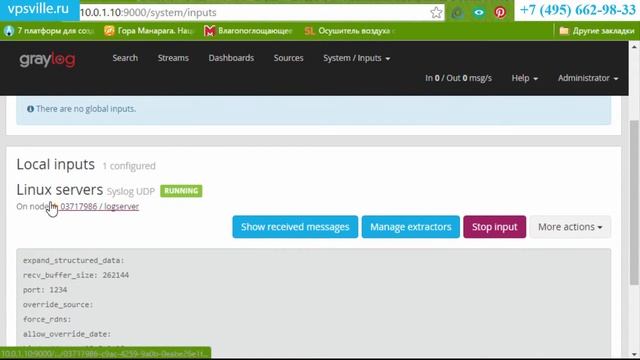The image size is (640, 360).
Task: Bookmark page with the star icon
Action: (436, 13)
